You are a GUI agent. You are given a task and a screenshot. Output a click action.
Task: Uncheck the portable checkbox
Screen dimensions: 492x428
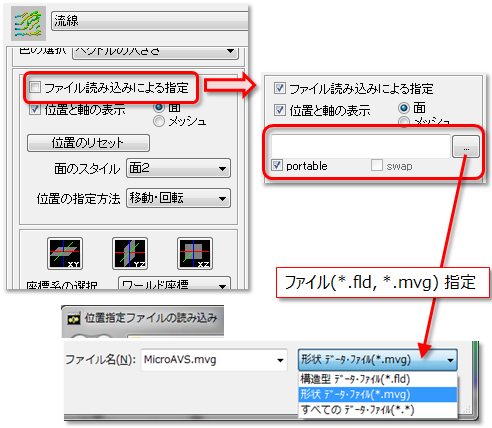[277, 165]
